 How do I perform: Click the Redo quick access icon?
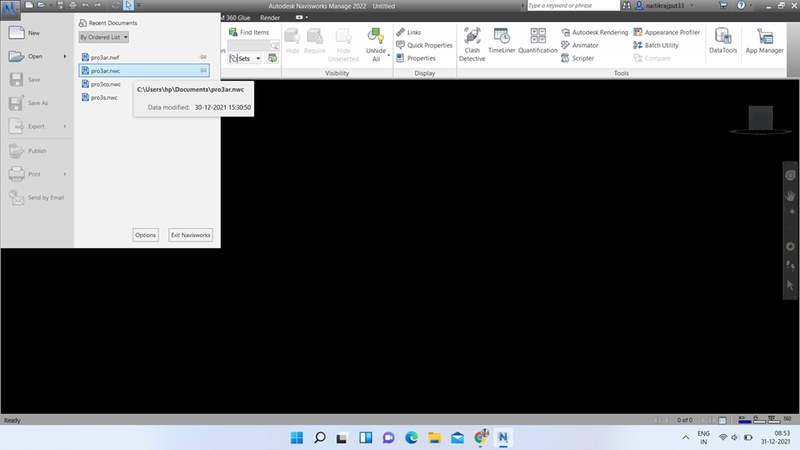click(x=97, y=5)
